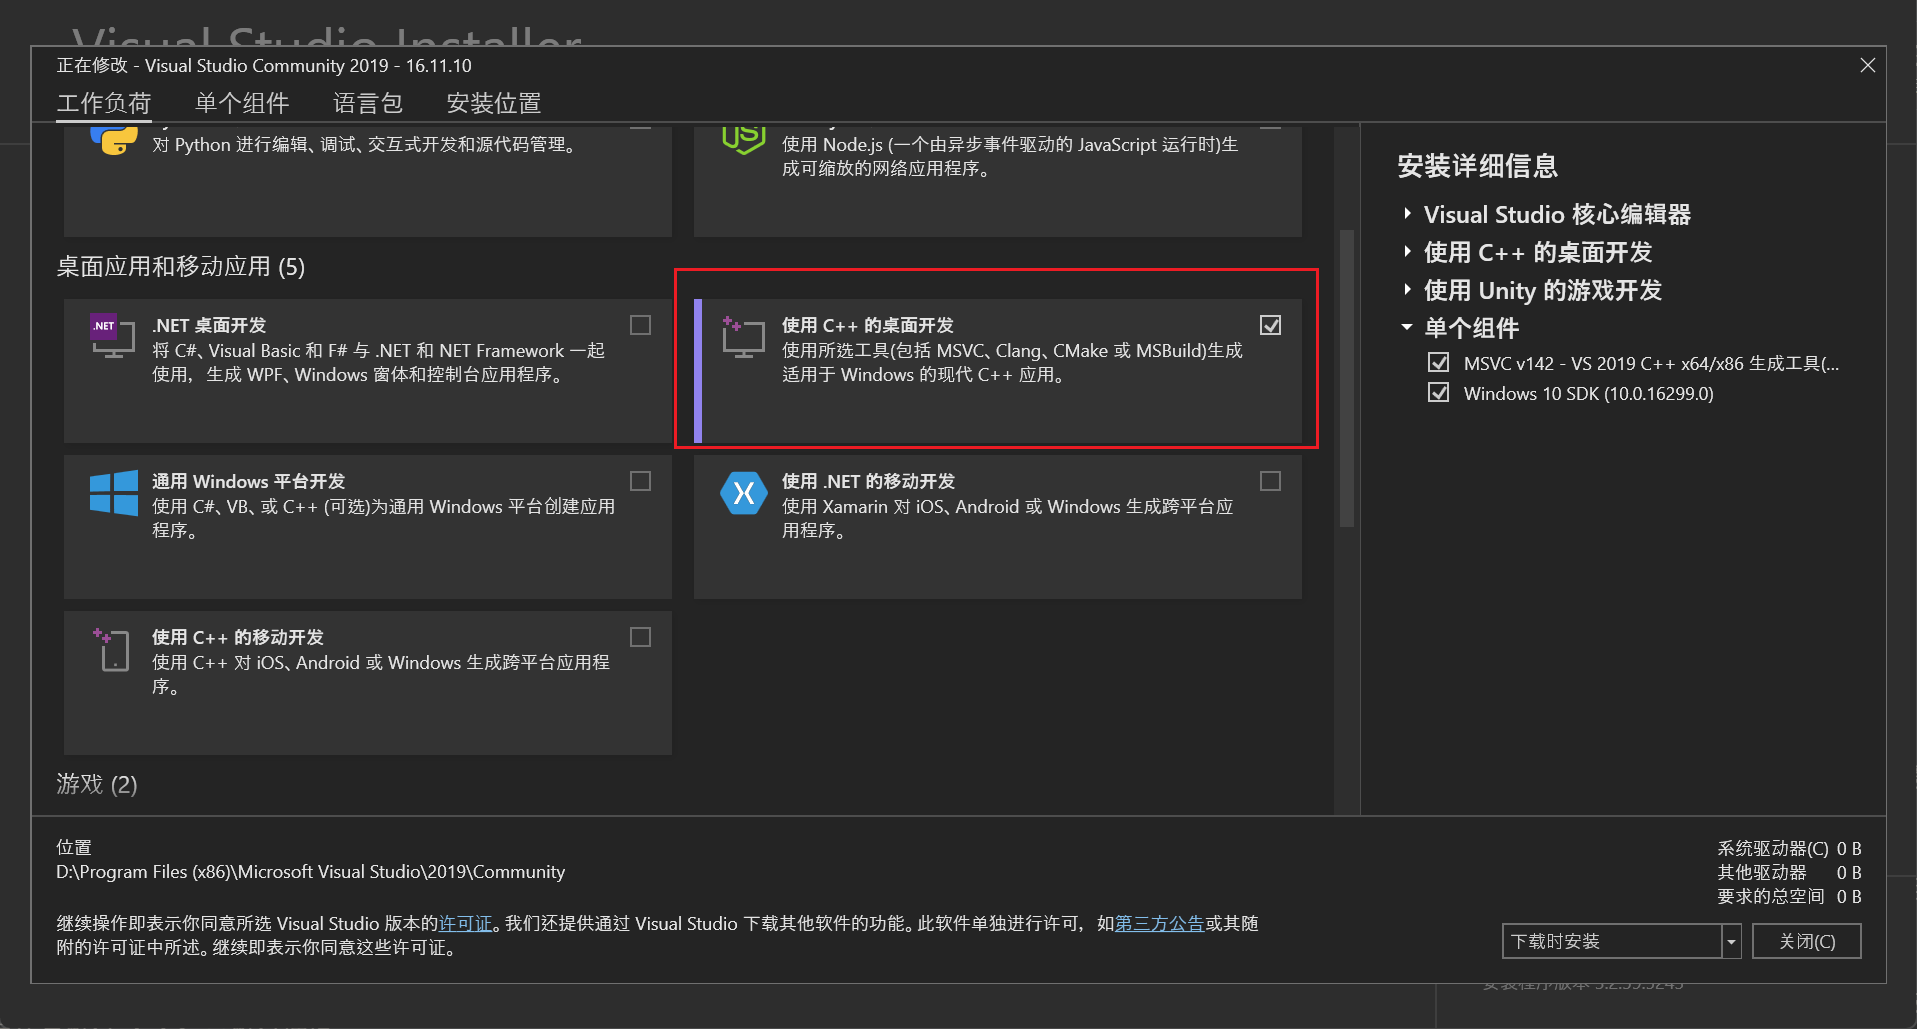Click the 安装详细信息 heading
1917x1029 pixels.
pos(1478,166)
